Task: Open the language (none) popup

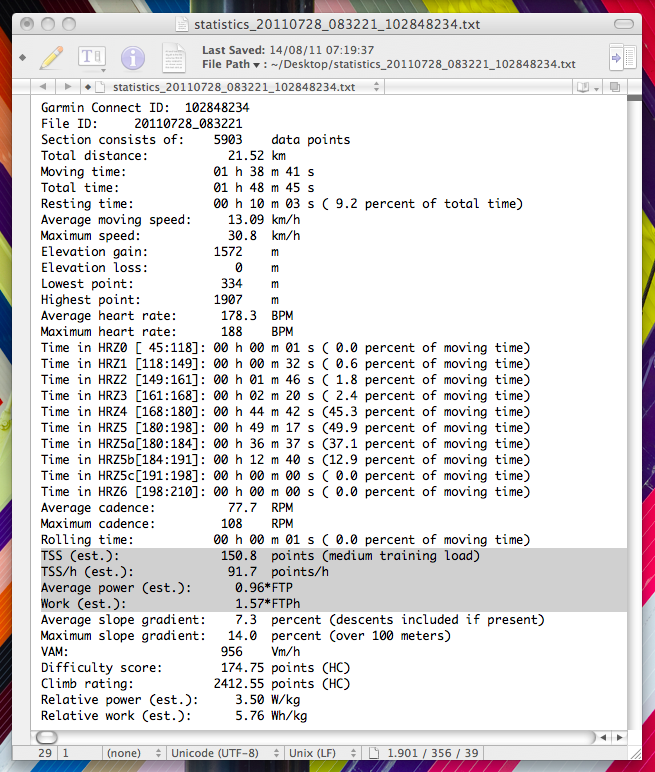Action: pos(133,753)
